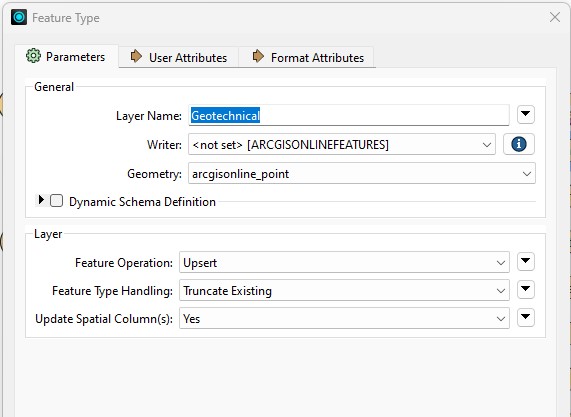Open the Writer dropdown
The width and height of the screenshot is (571, 417).
click(342, 144)
